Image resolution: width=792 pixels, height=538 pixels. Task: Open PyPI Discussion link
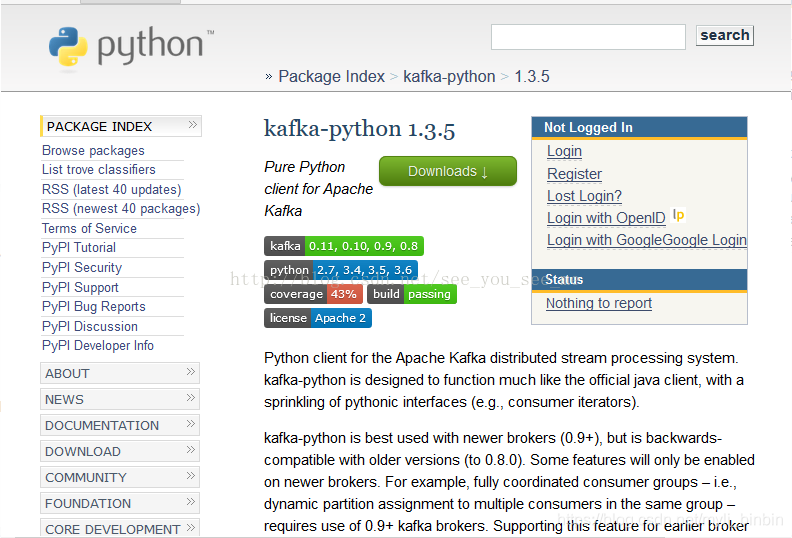point(90,326)
